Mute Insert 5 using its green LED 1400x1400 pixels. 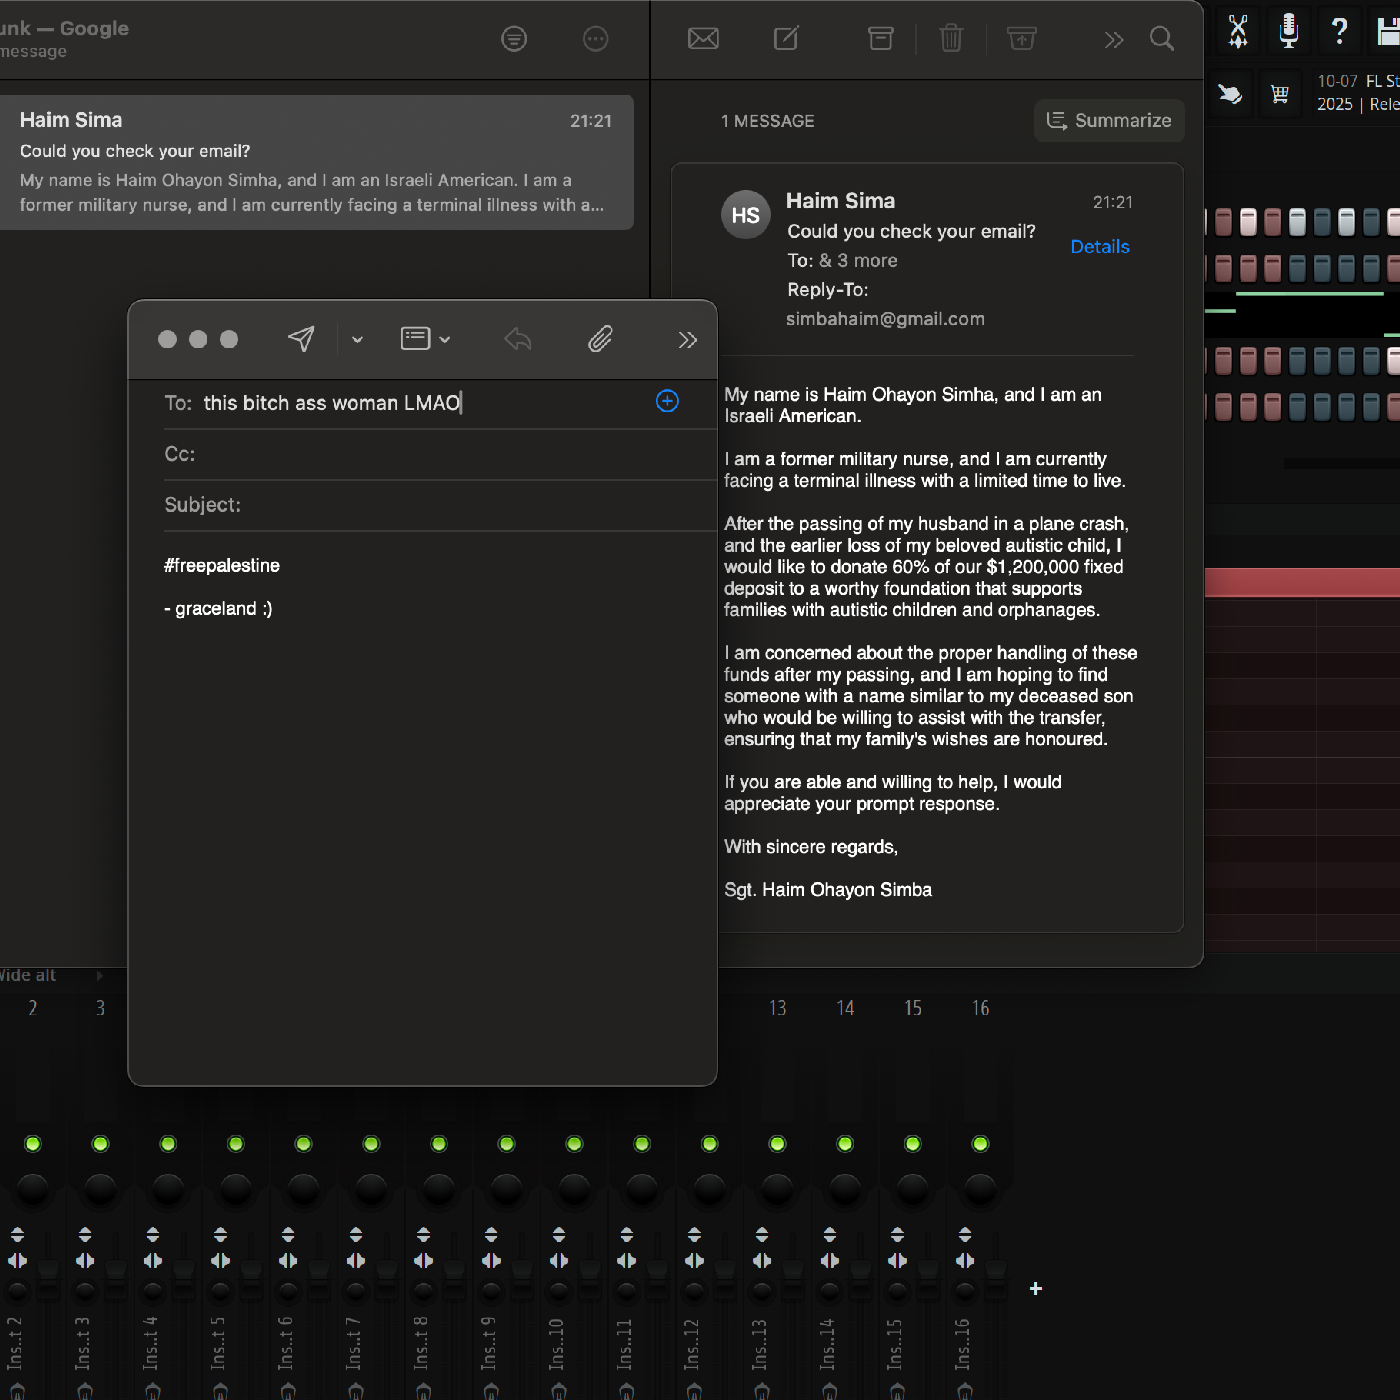236,1144
